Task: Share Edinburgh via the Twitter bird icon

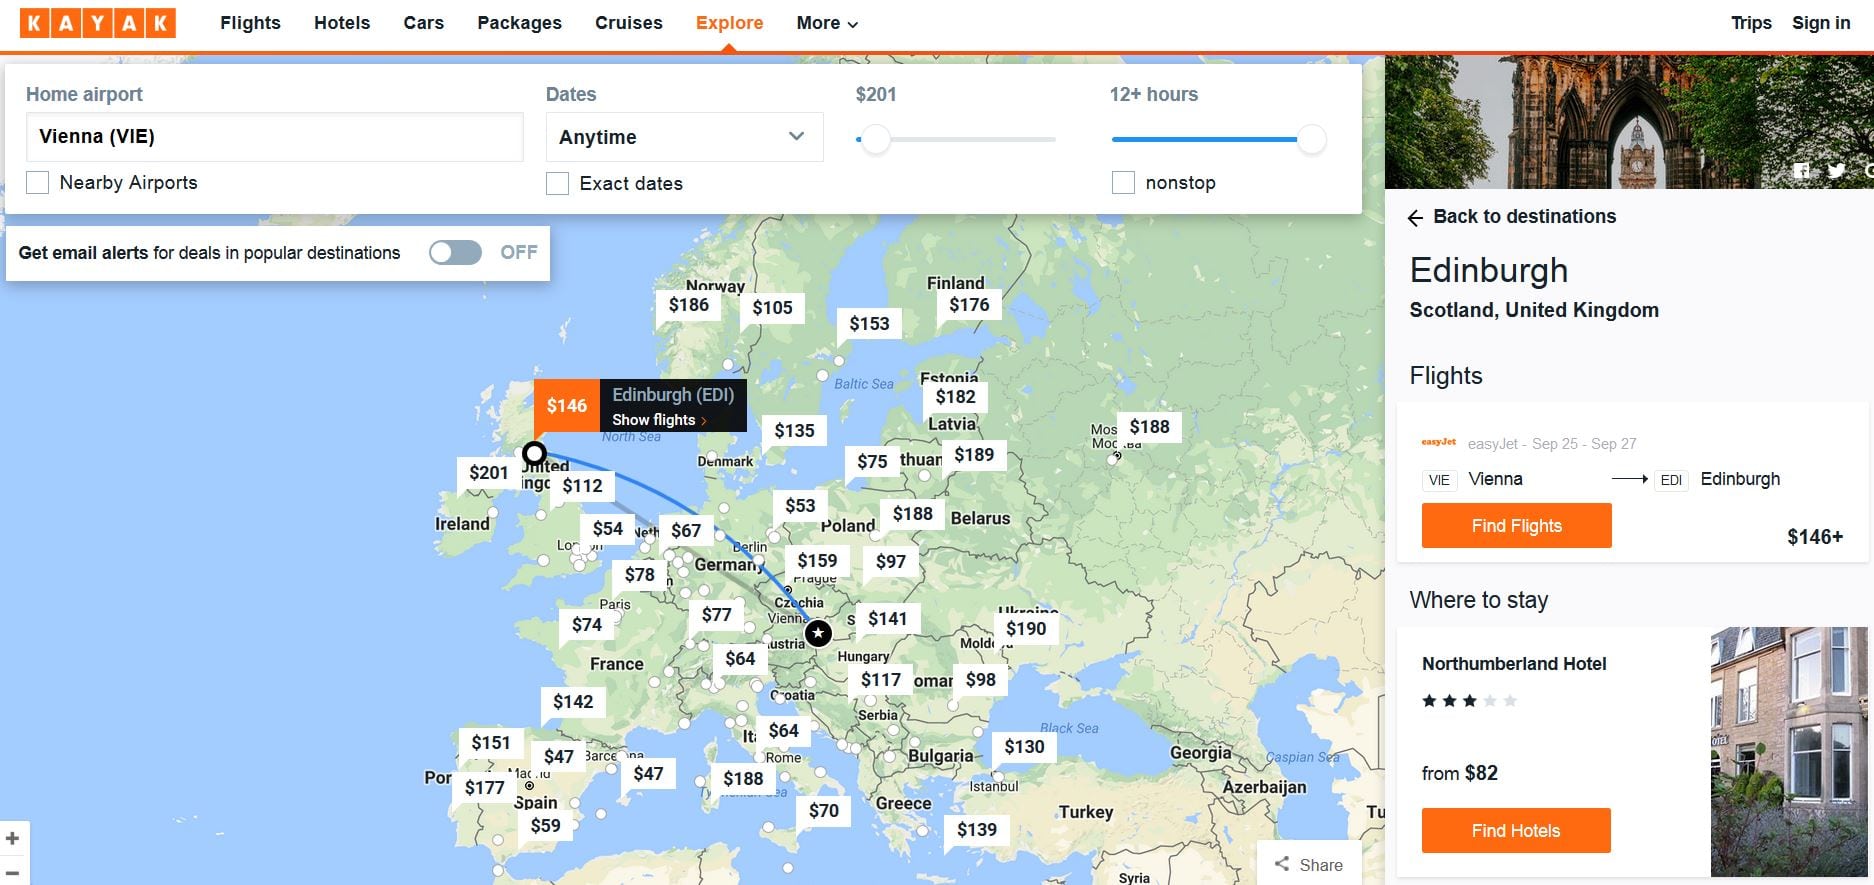Action: 1836,171
